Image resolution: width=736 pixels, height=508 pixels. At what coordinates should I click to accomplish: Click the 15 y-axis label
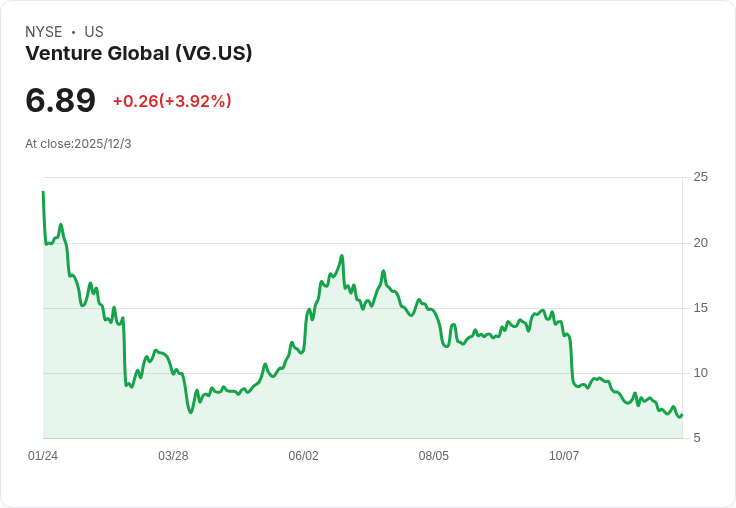coord(700,307)
